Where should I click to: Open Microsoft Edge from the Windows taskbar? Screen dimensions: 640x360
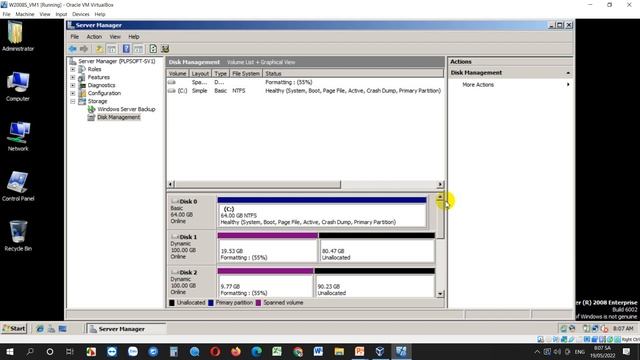tap(257, 351)
